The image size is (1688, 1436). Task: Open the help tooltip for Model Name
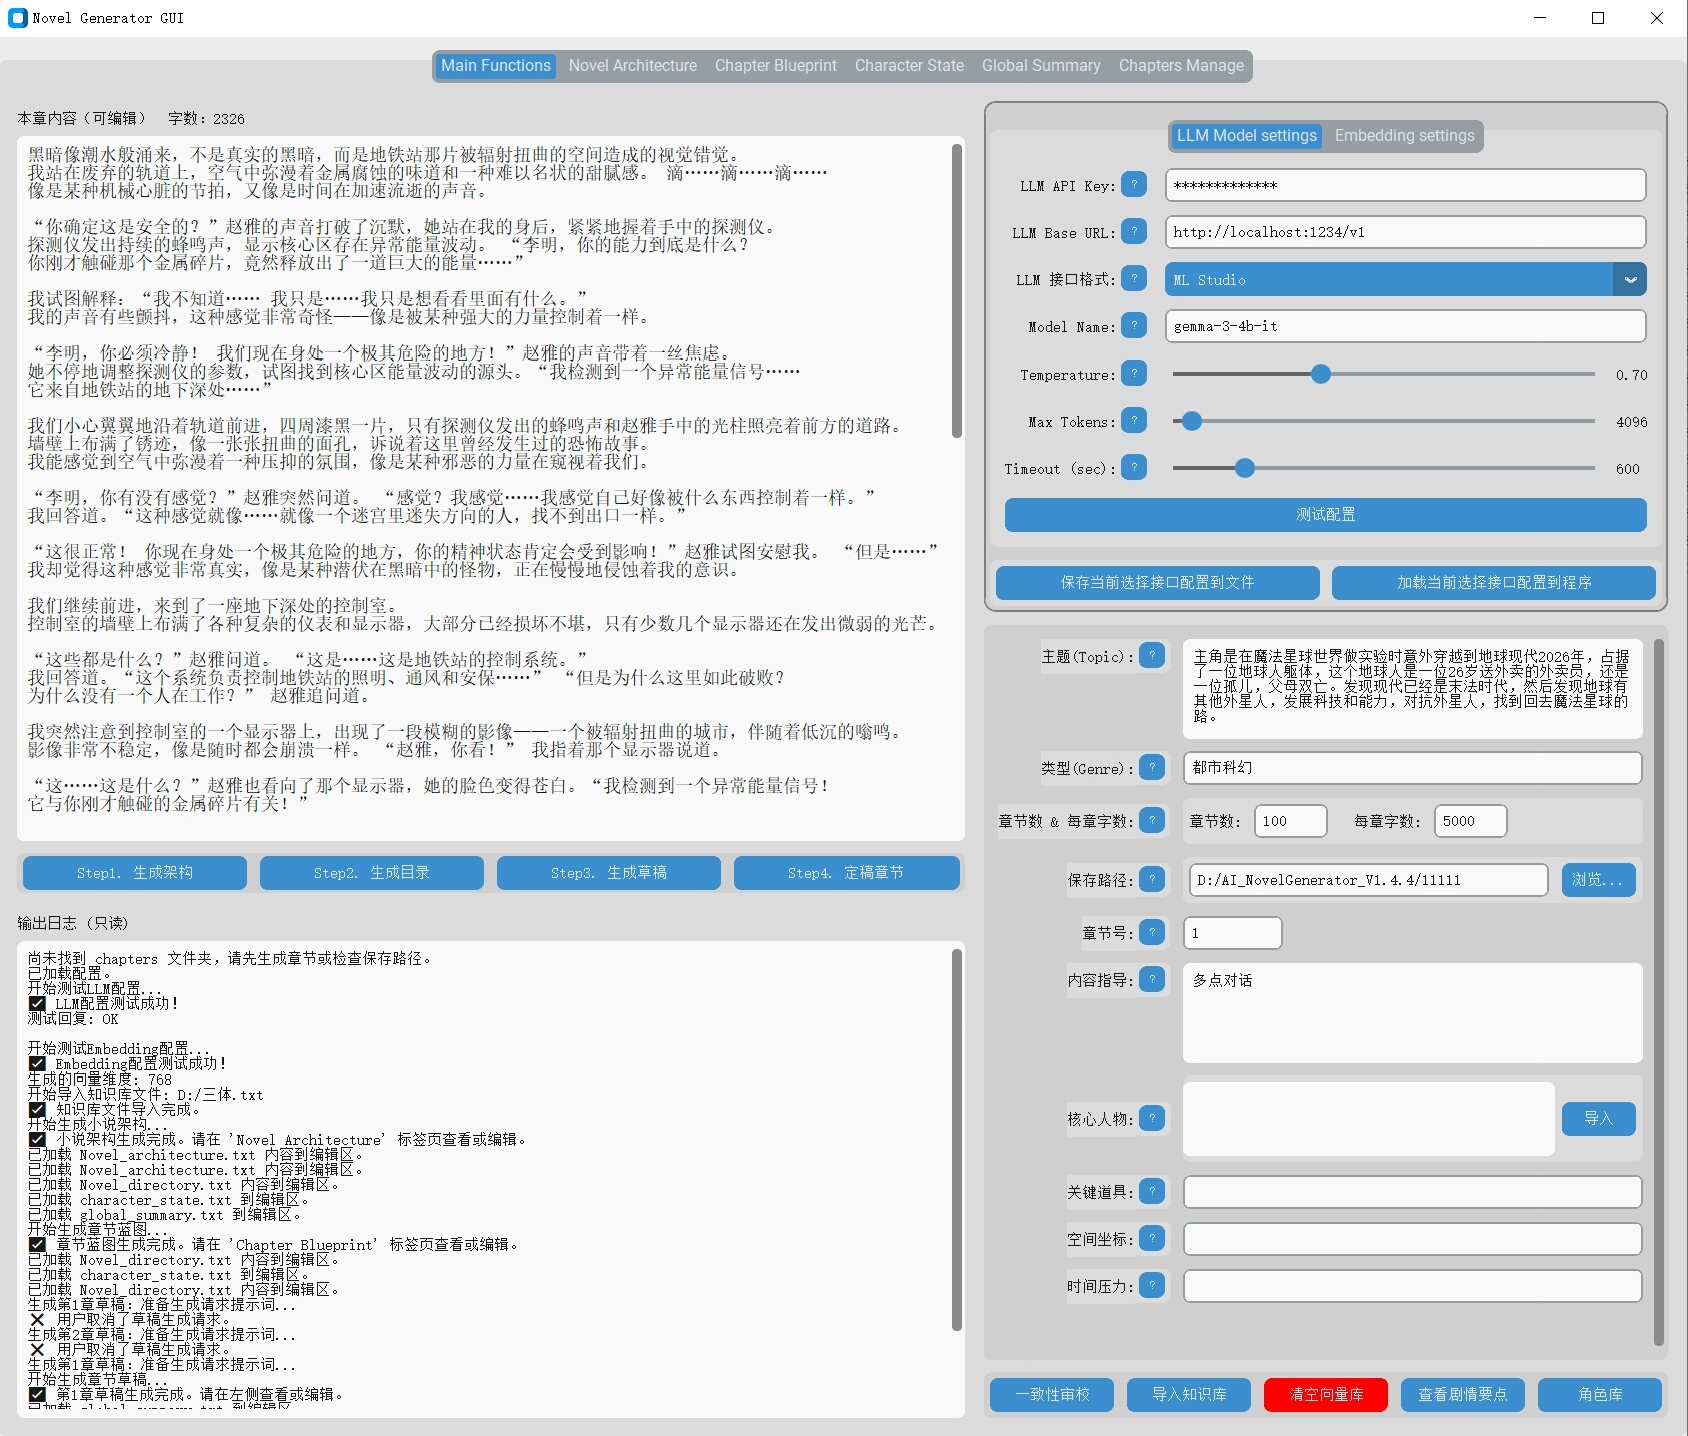point(1134,326)
